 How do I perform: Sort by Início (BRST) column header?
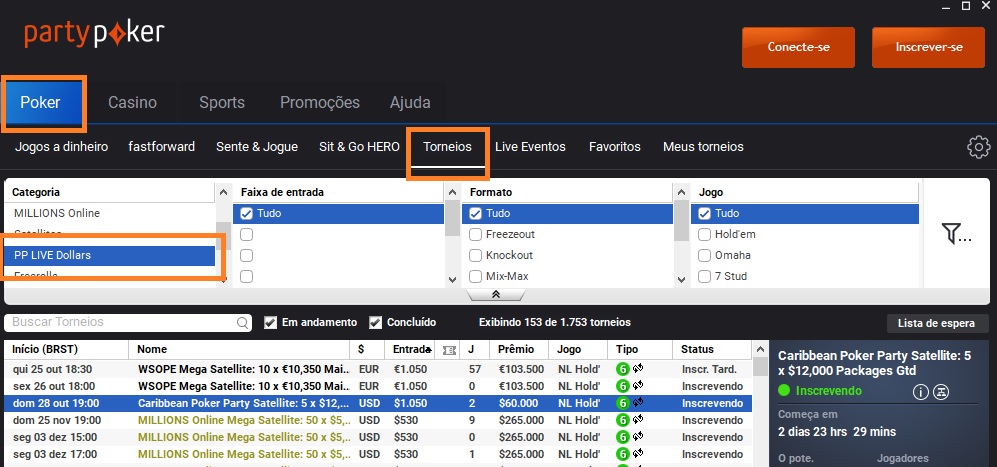[x=66, y=349]
